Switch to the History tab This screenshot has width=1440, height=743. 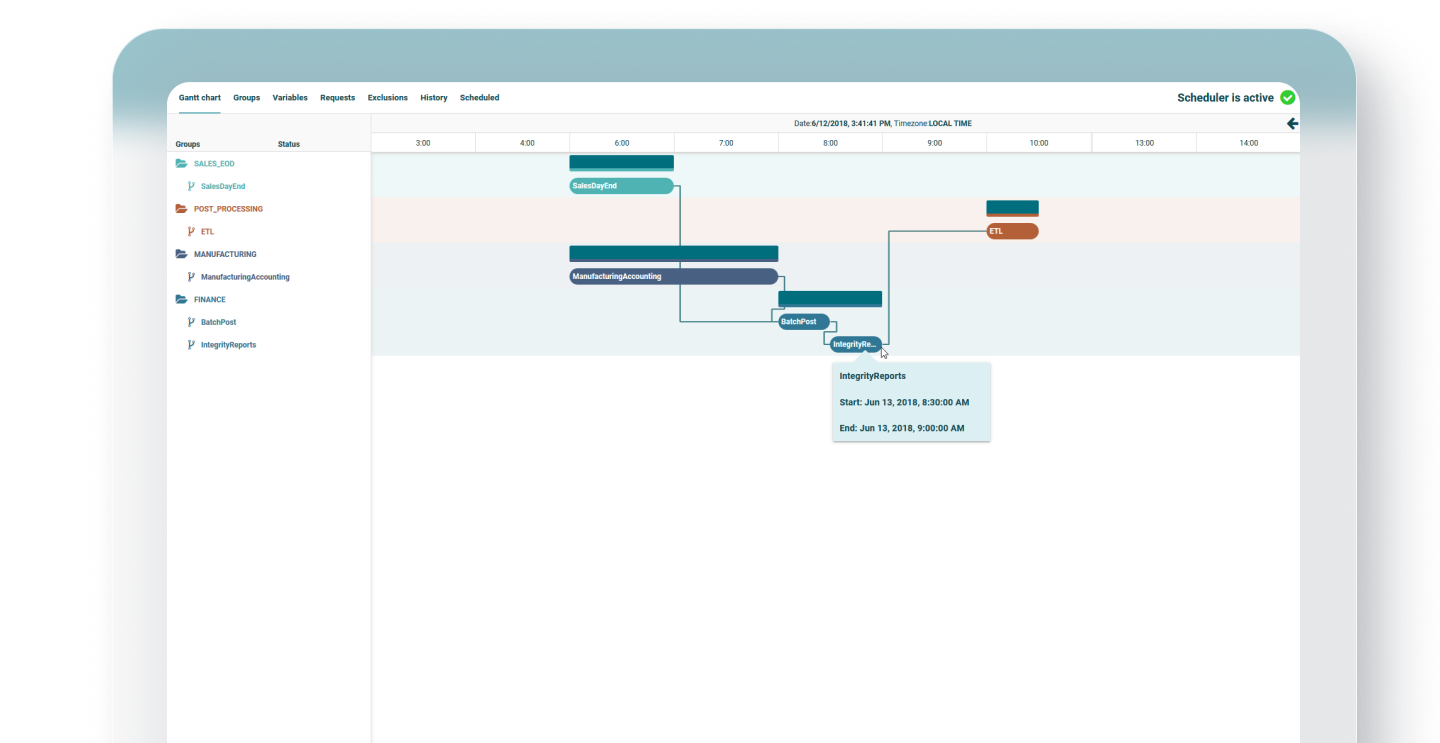(x=433, y=97)
